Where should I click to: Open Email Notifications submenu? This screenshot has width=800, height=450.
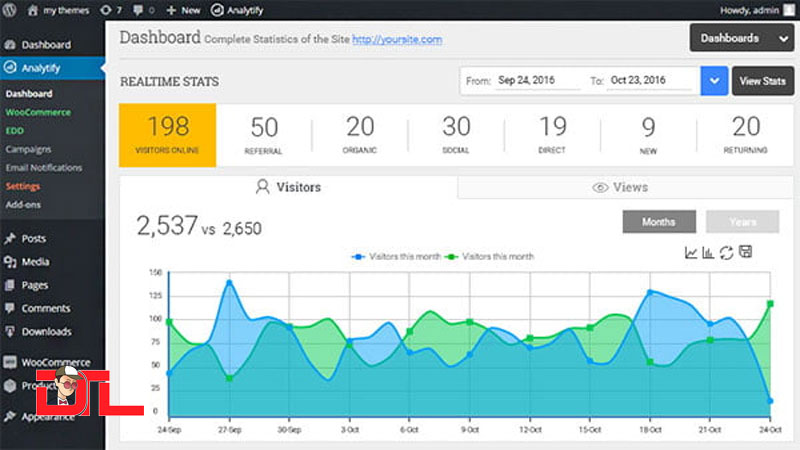click(x=44, y=168)
